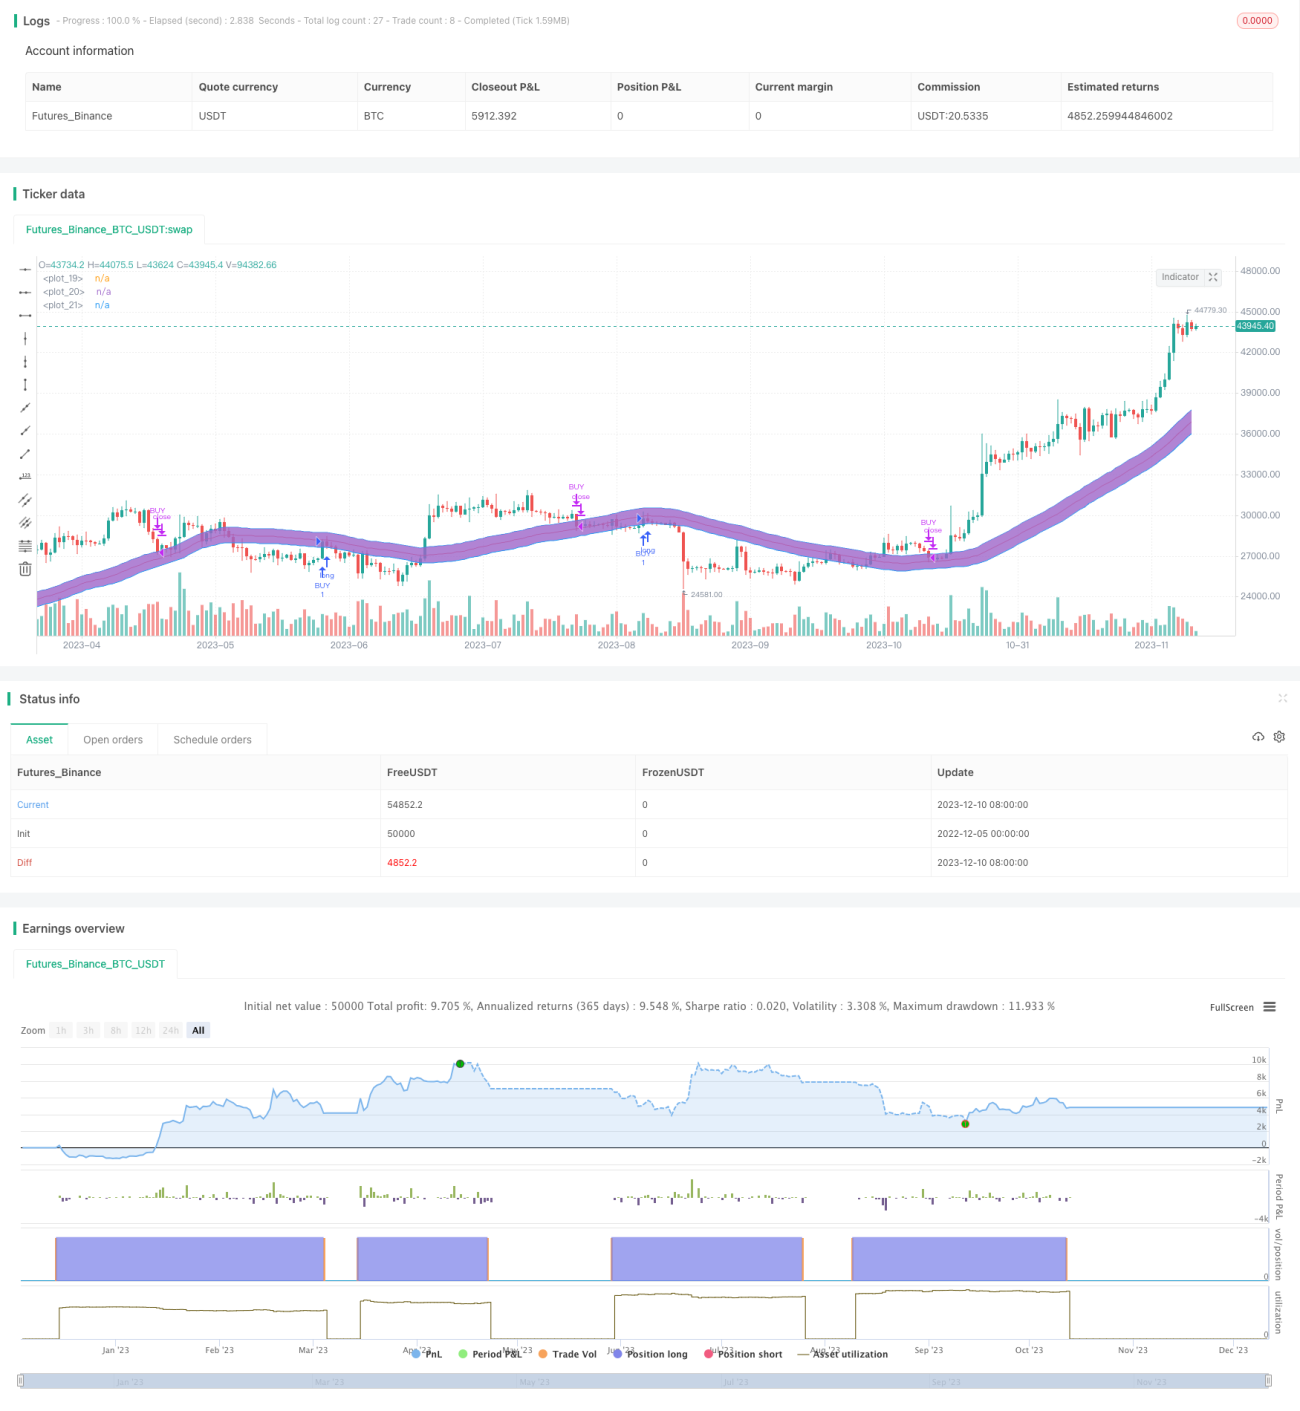The image size is (1300, 1411).
Task: Open settings gear in Status info
Action: (1279, 737)
